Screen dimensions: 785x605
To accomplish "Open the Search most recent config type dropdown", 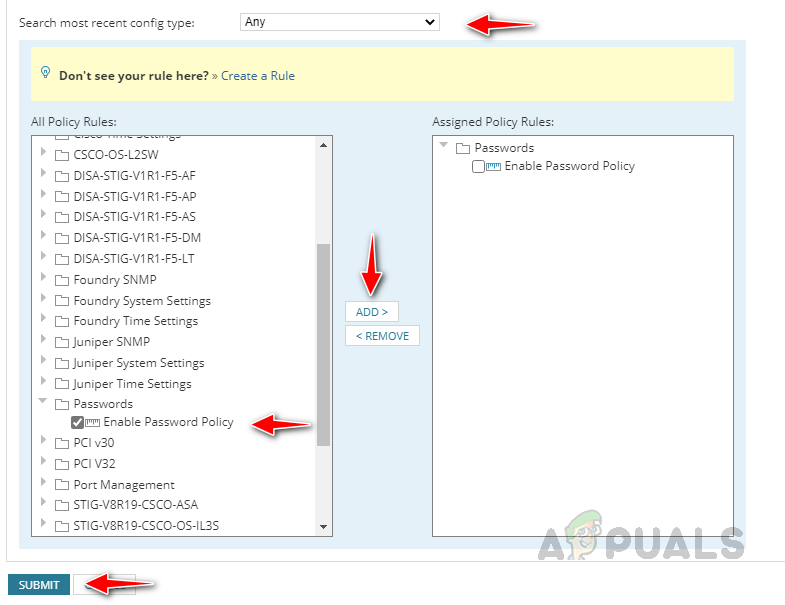I will (x=339, y=22).
